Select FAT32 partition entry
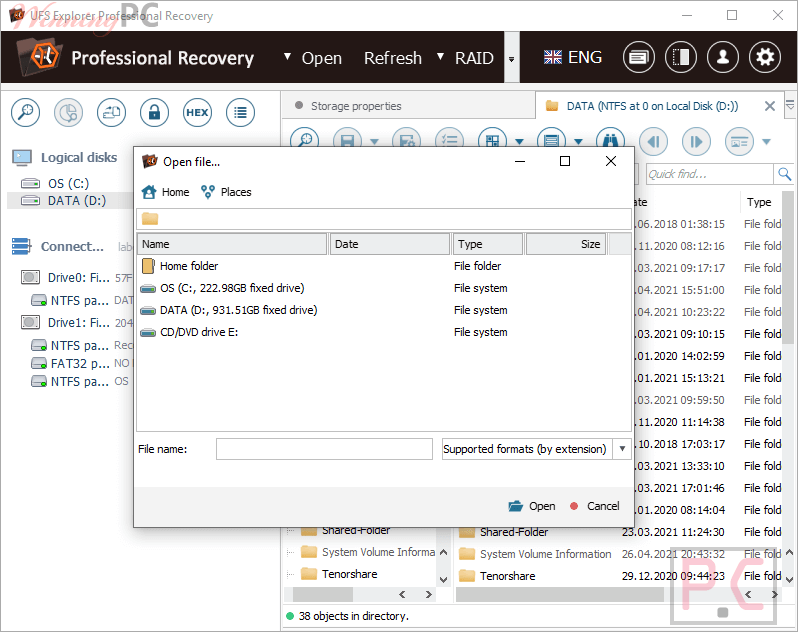Screen dimensions: 798x632 [x=80, y=363]
